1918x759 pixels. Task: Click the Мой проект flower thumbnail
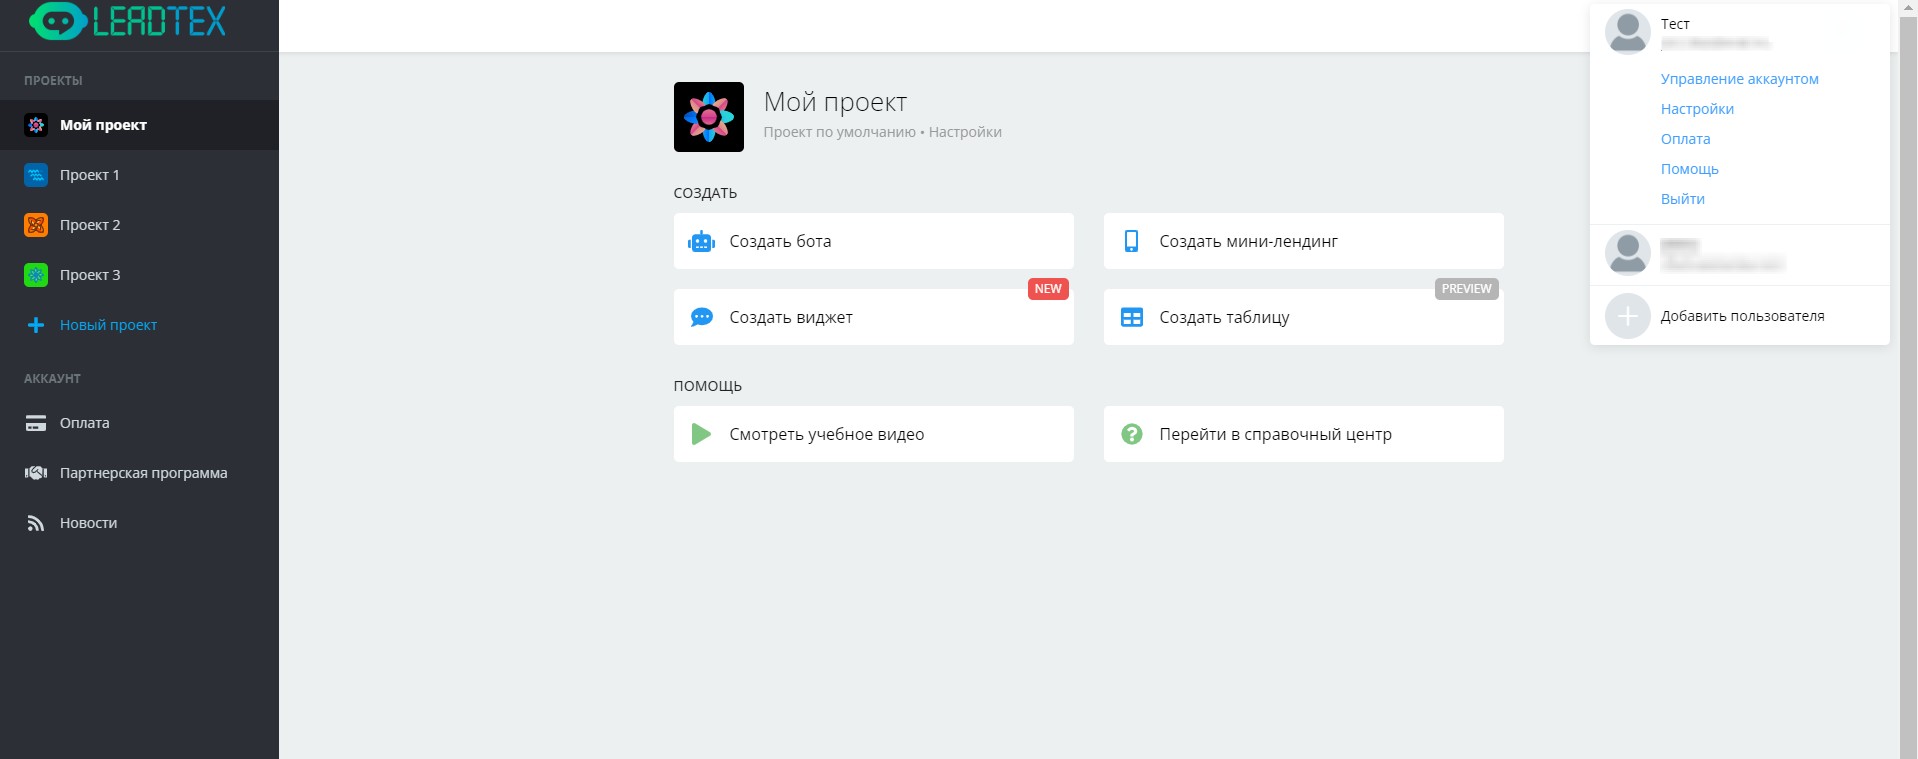708,117
